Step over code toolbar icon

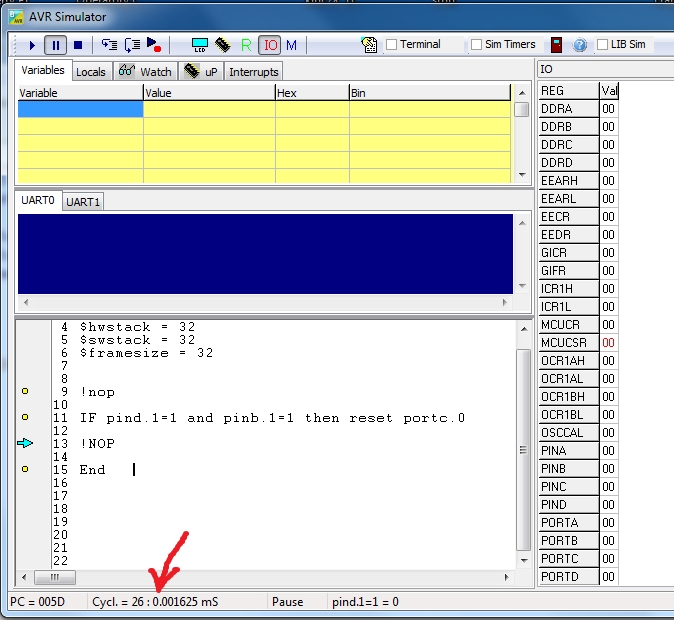[132, 45]
